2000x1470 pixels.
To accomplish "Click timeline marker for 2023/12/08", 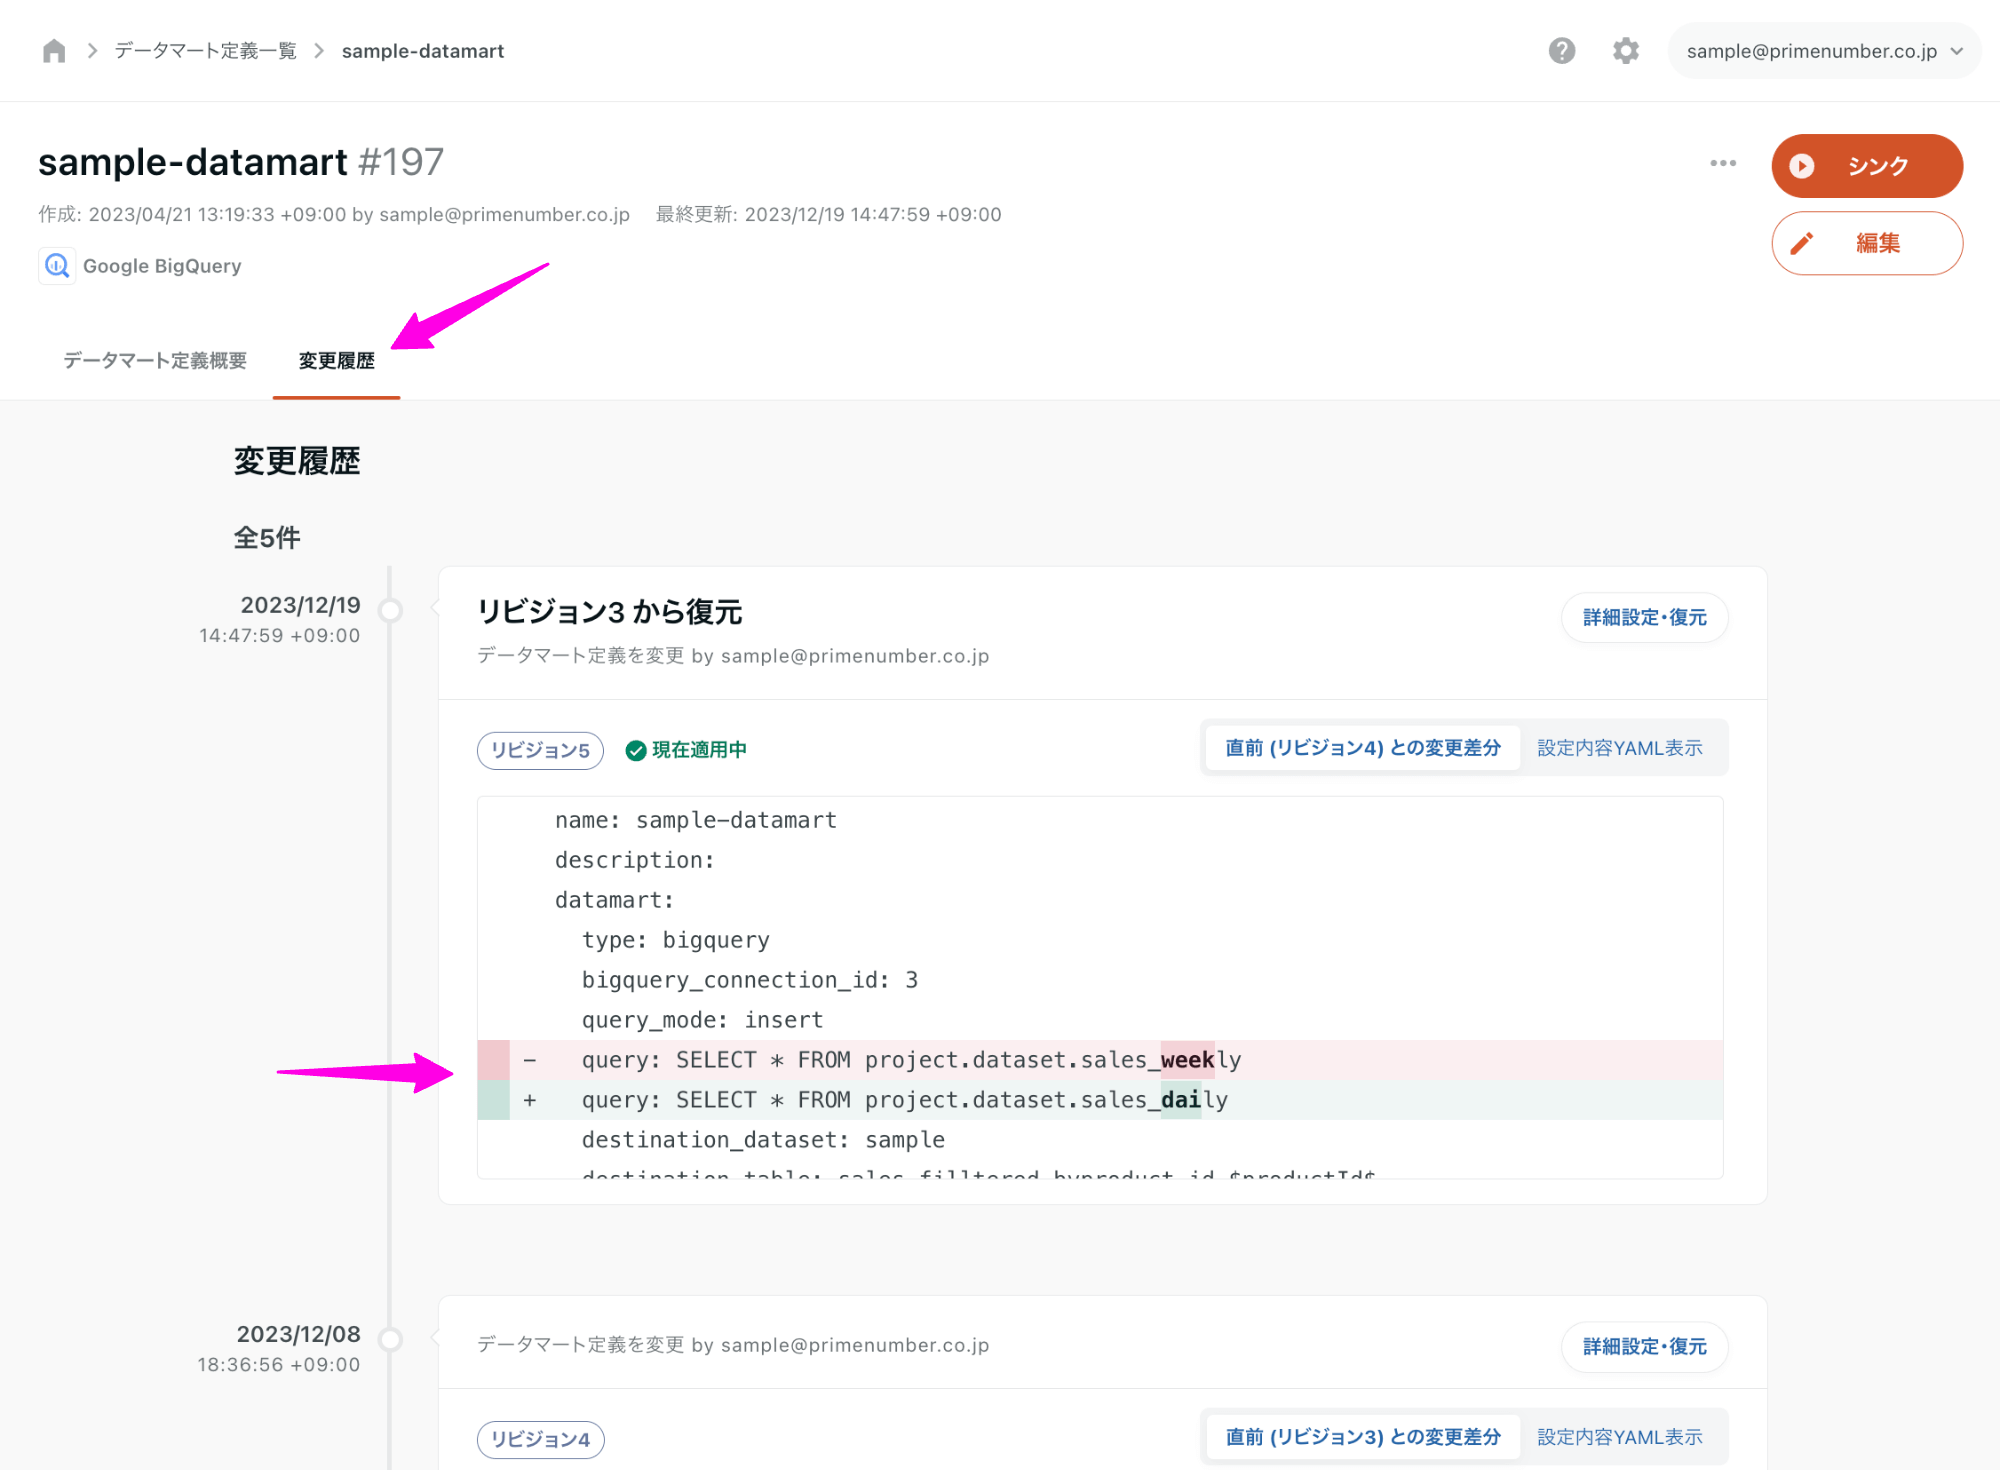I will point(390,1339).
